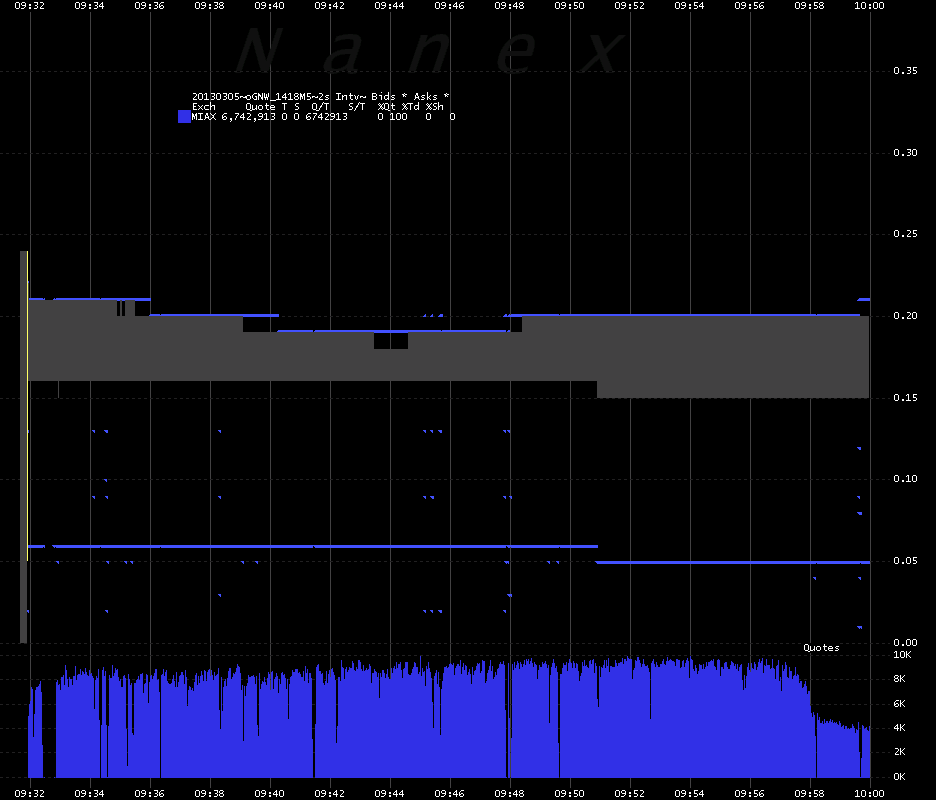Click the 6K quotes axis label
This screenshot has width=936, height=800.
pyautogui.click(x=900, y=704)
